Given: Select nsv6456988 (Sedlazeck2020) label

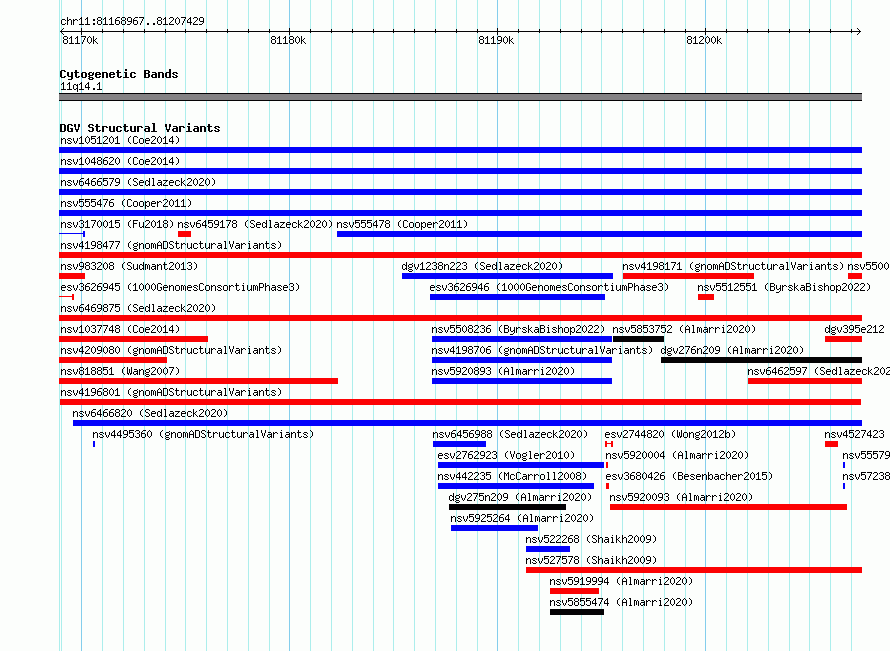Looking at the screenshot, I should [510, 434].
